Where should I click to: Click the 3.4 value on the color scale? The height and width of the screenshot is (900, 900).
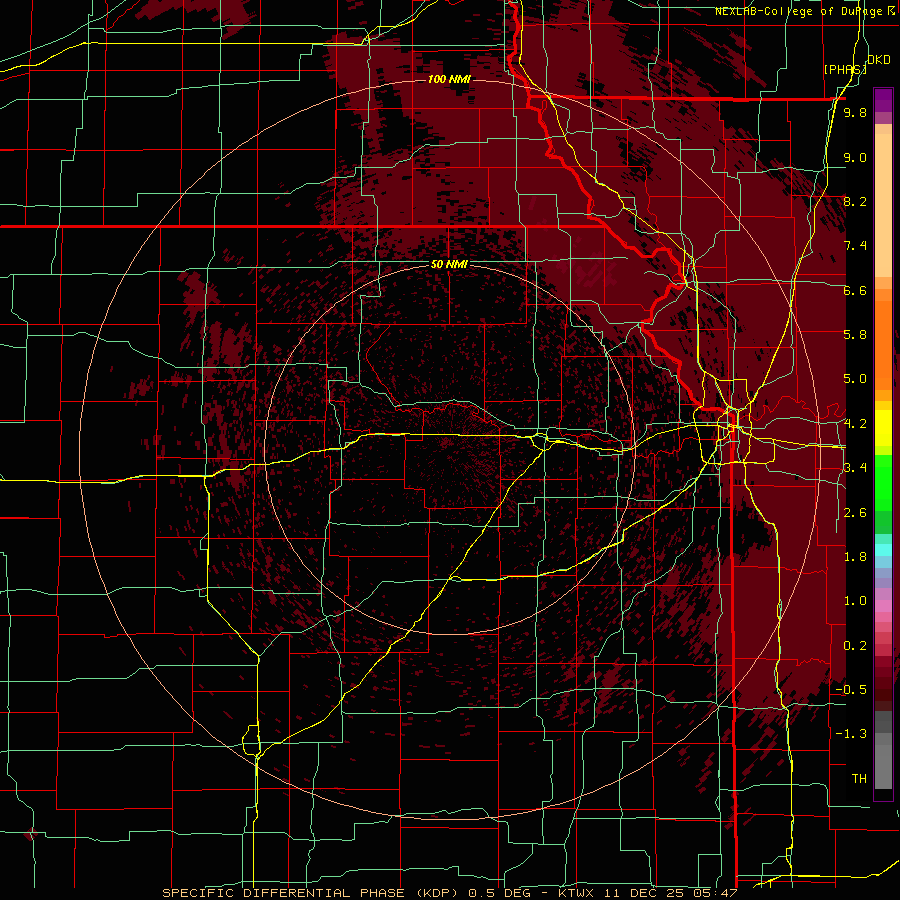pos(855,468)
